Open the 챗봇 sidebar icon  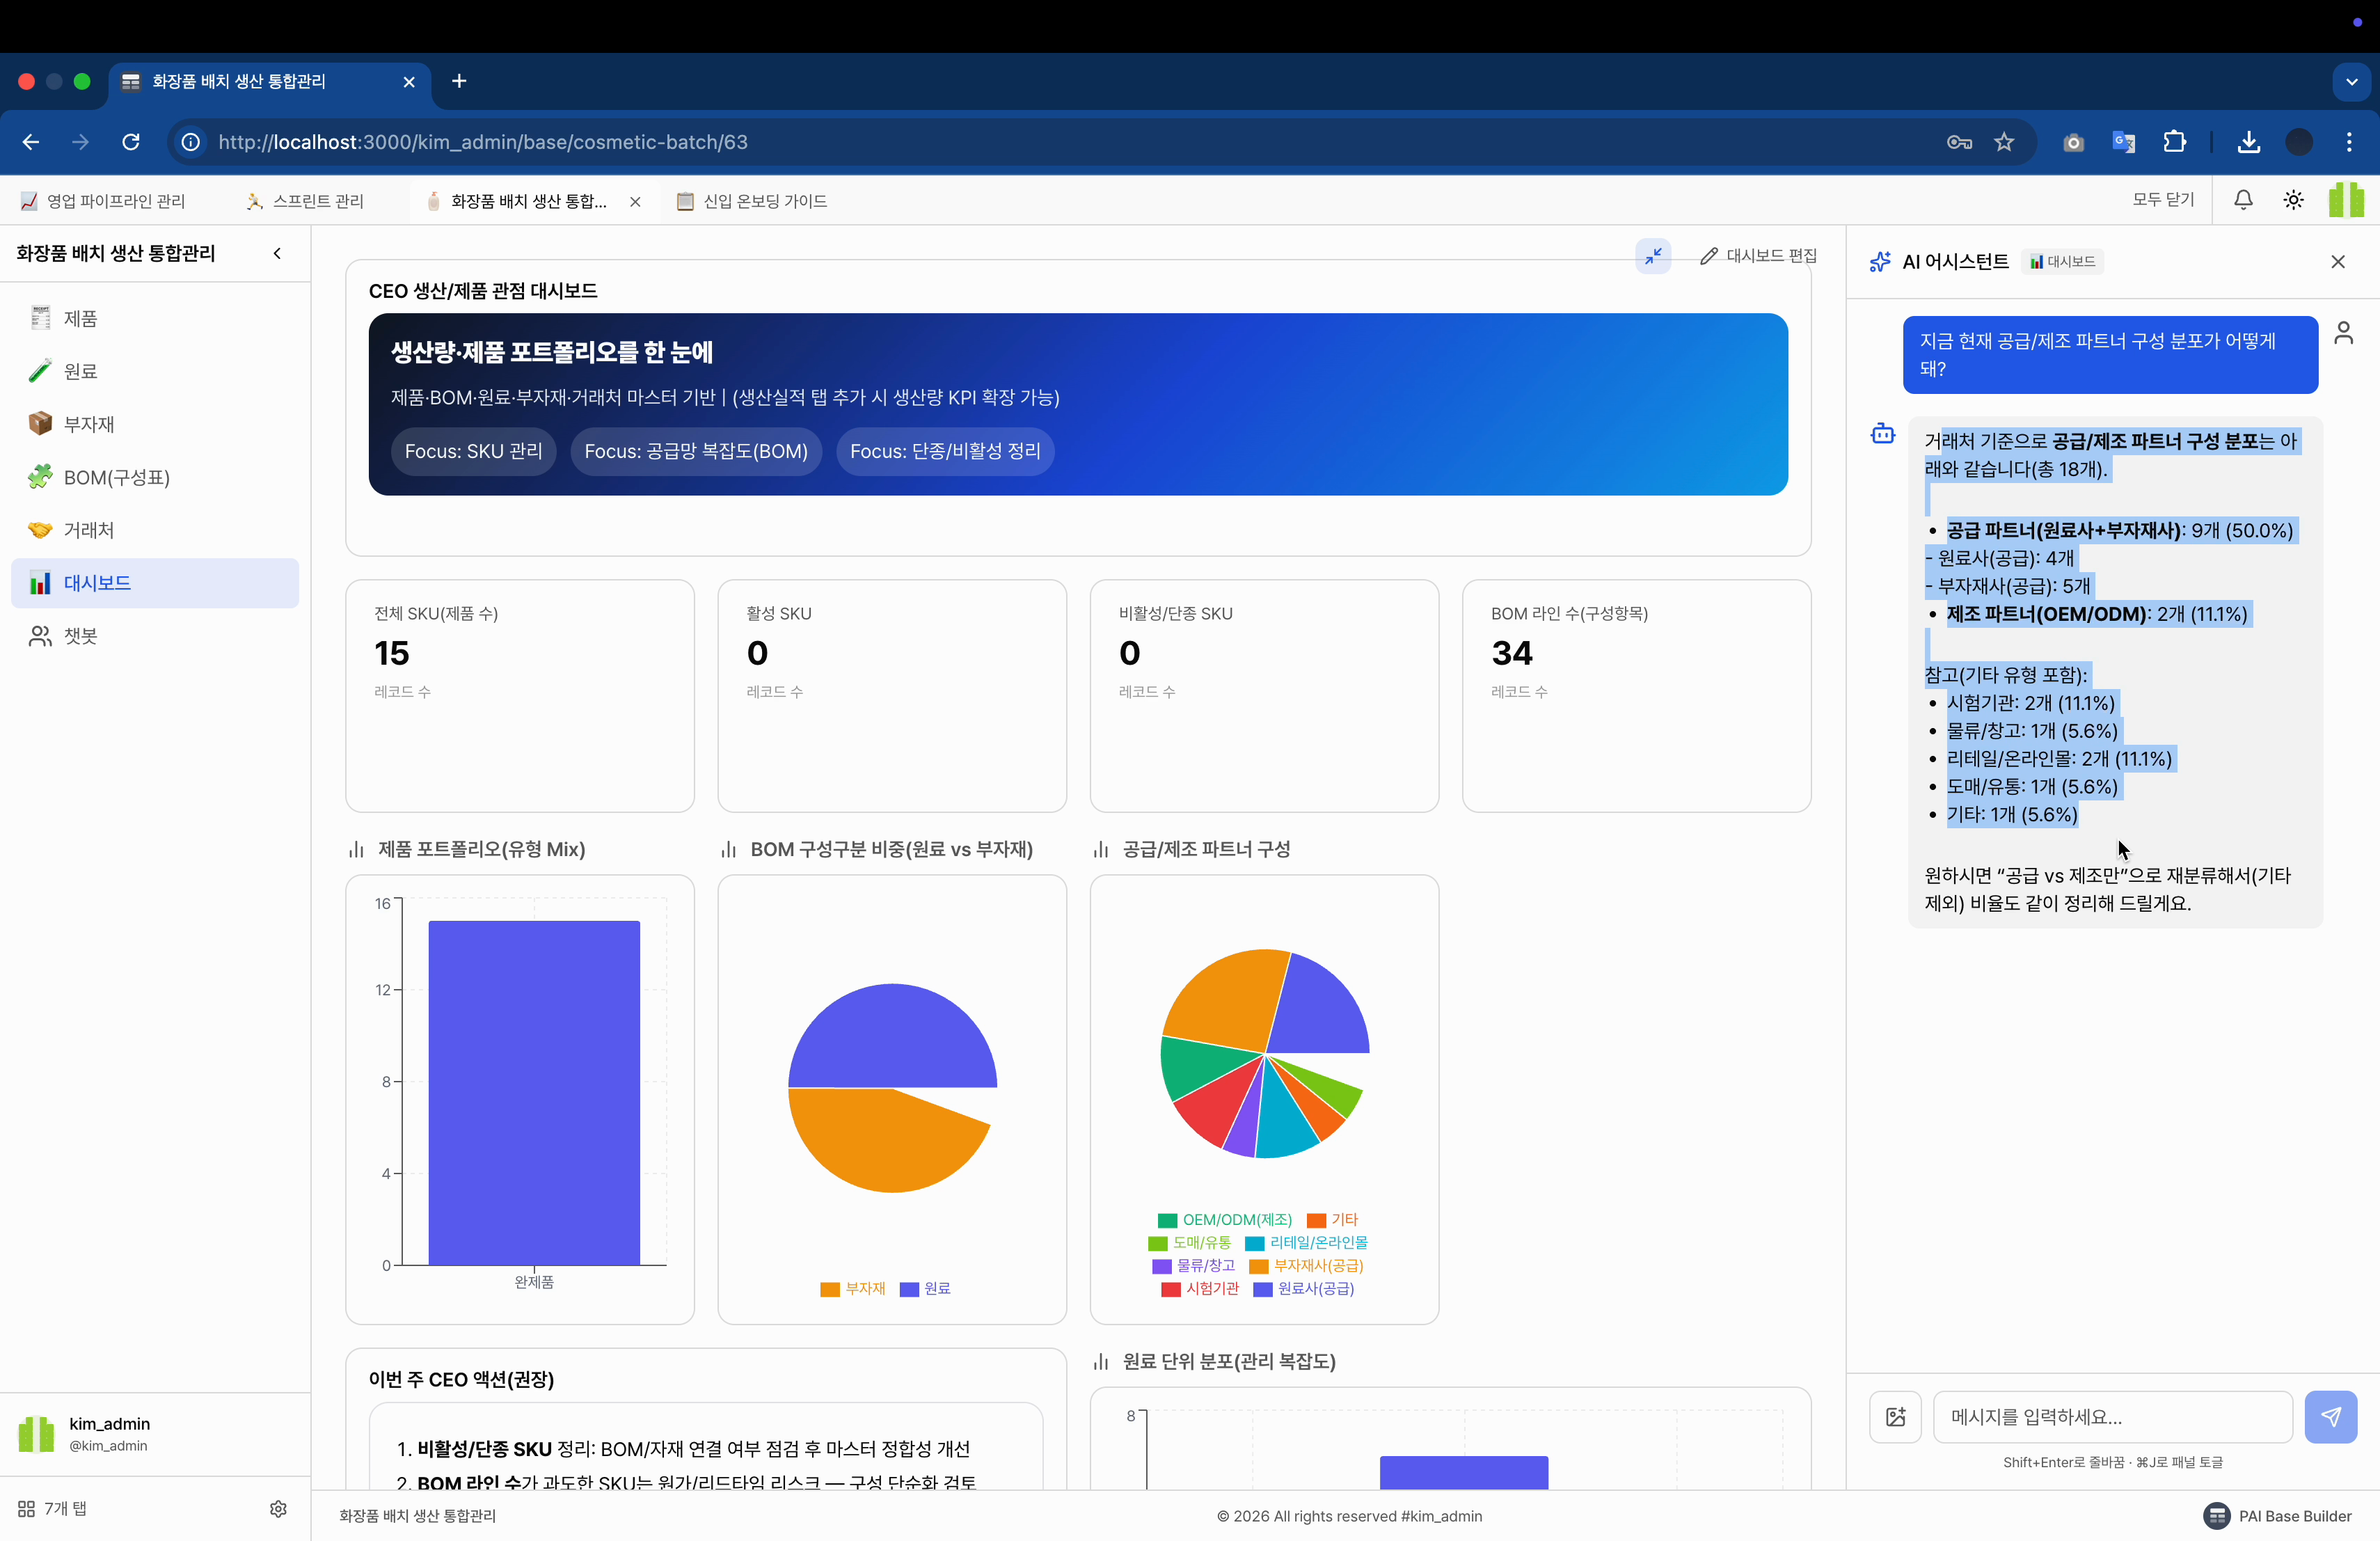pyautogui.click(x=40, y=636)
